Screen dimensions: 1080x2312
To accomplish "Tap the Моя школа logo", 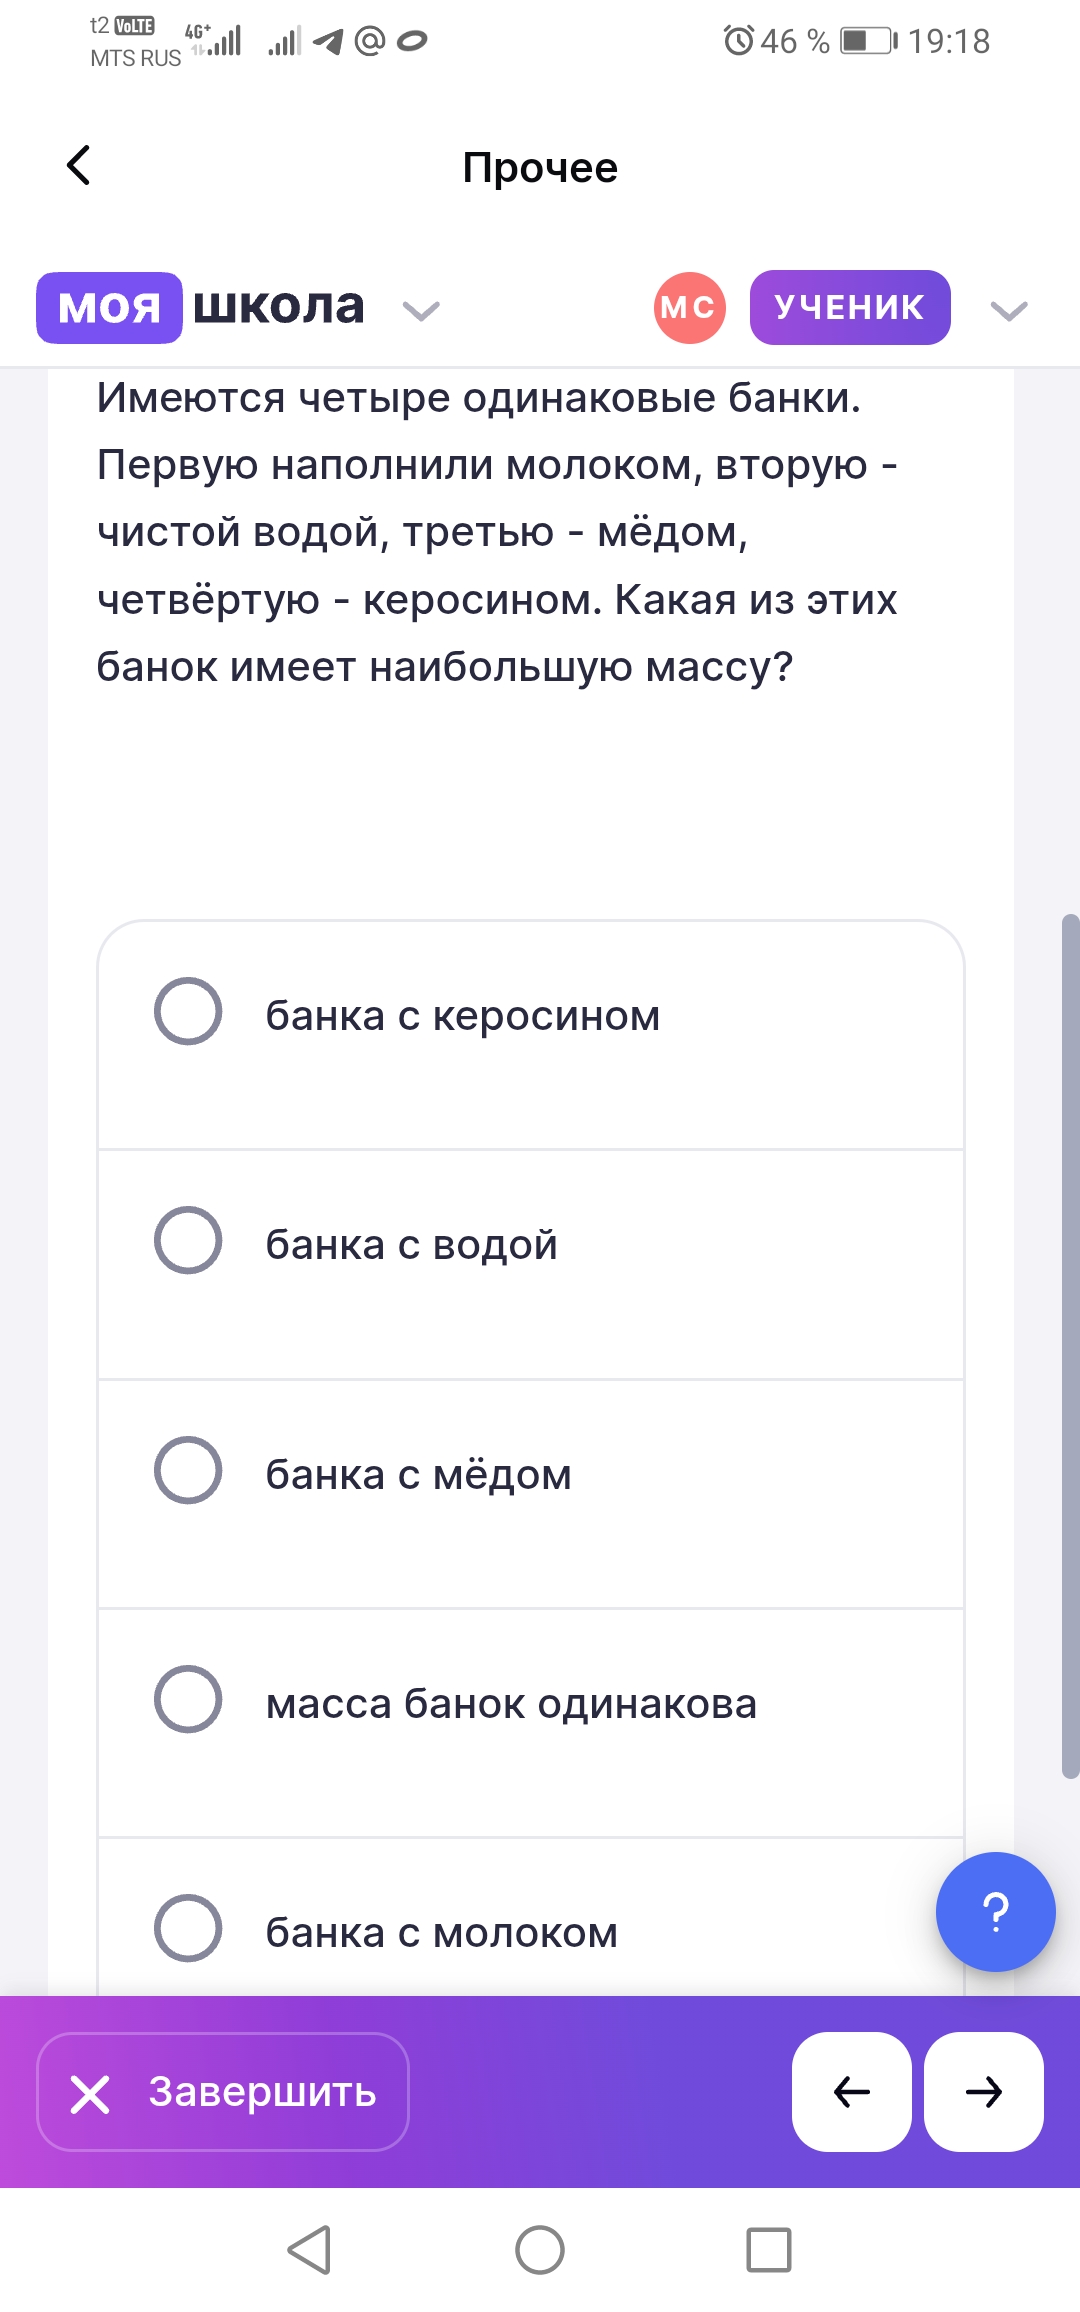I will tap(200, 308).
